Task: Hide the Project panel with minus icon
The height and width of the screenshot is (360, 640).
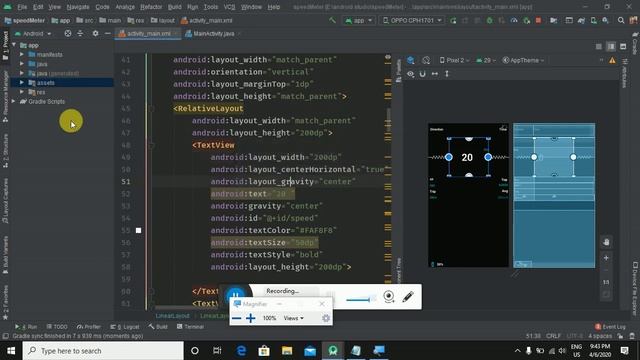Action: pos(107,33)
